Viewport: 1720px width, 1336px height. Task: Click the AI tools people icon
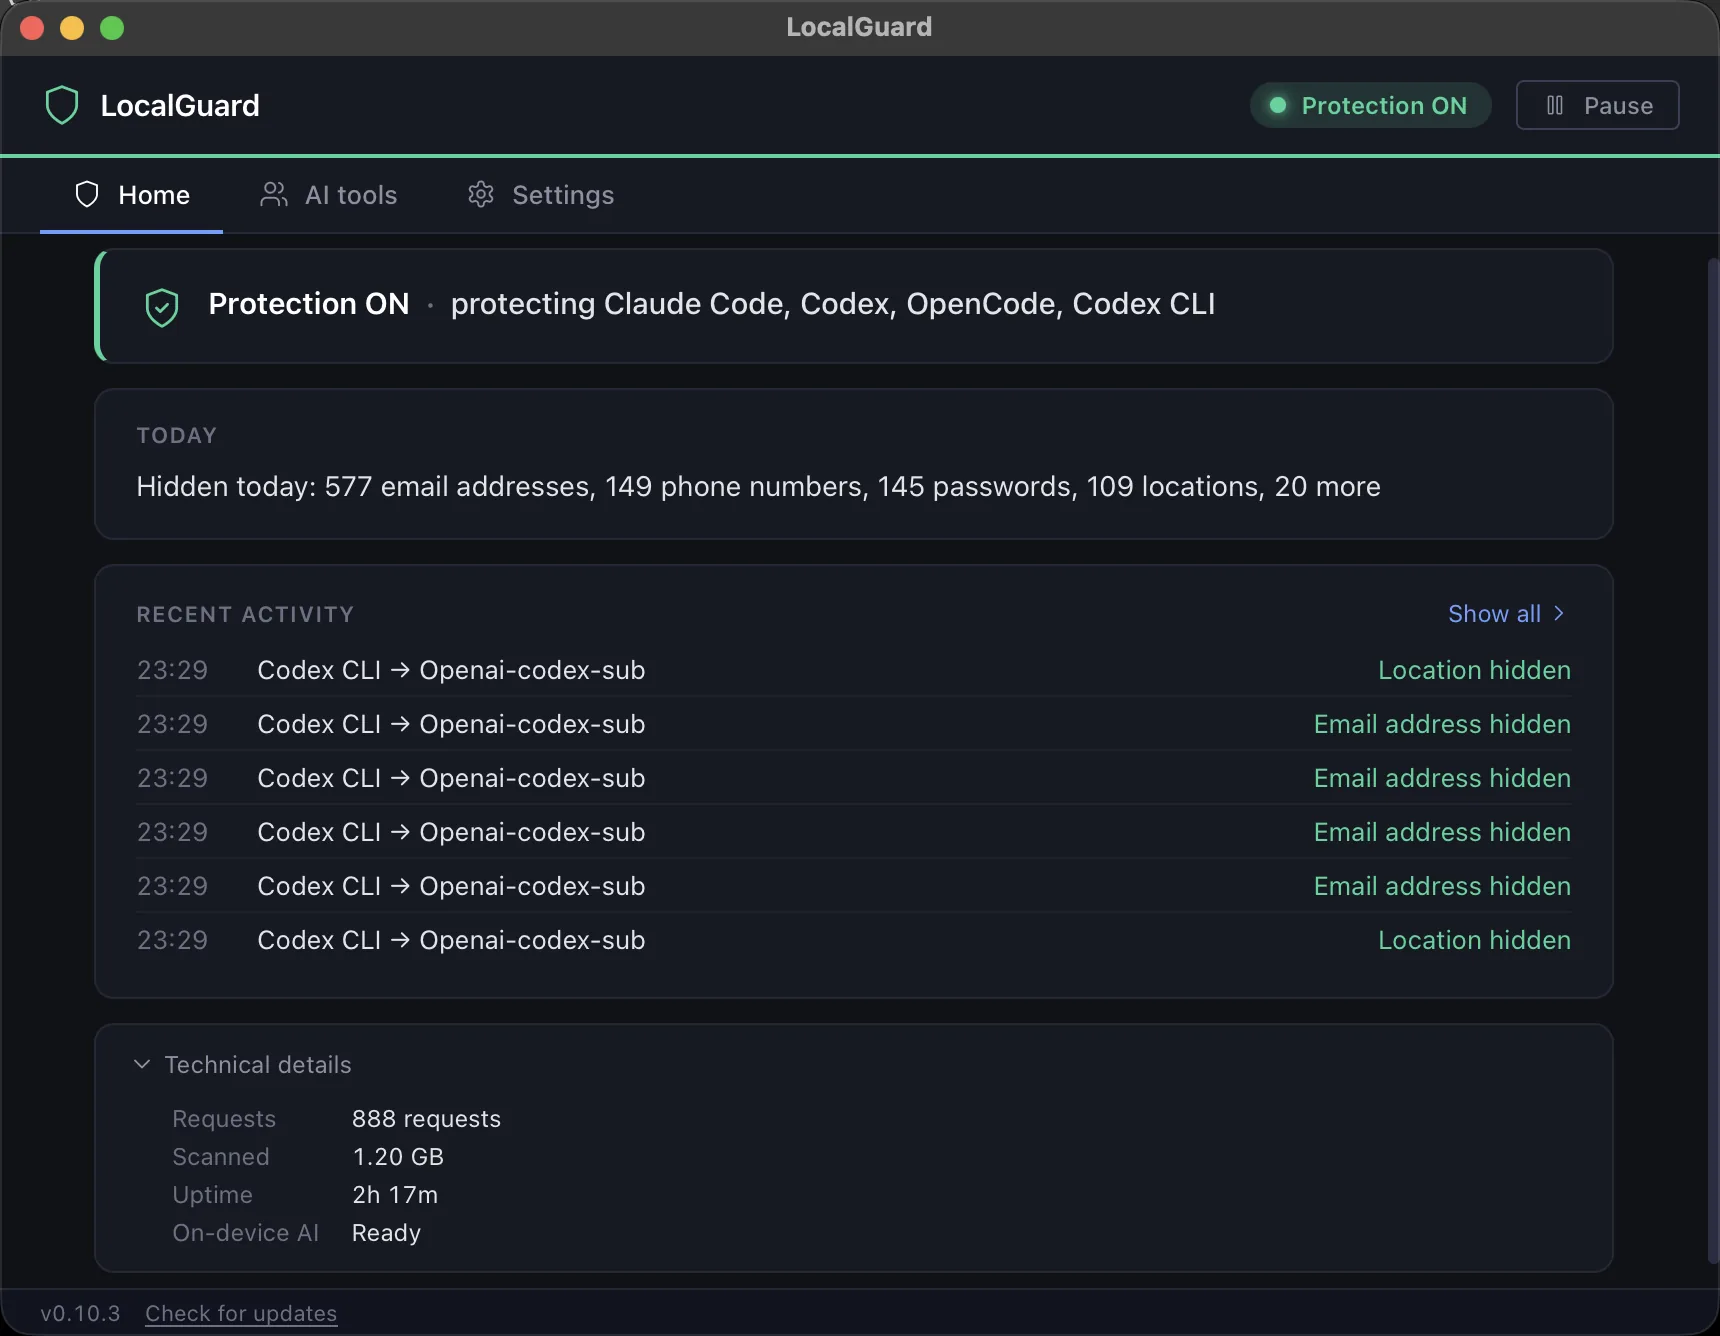click(274, 194)
